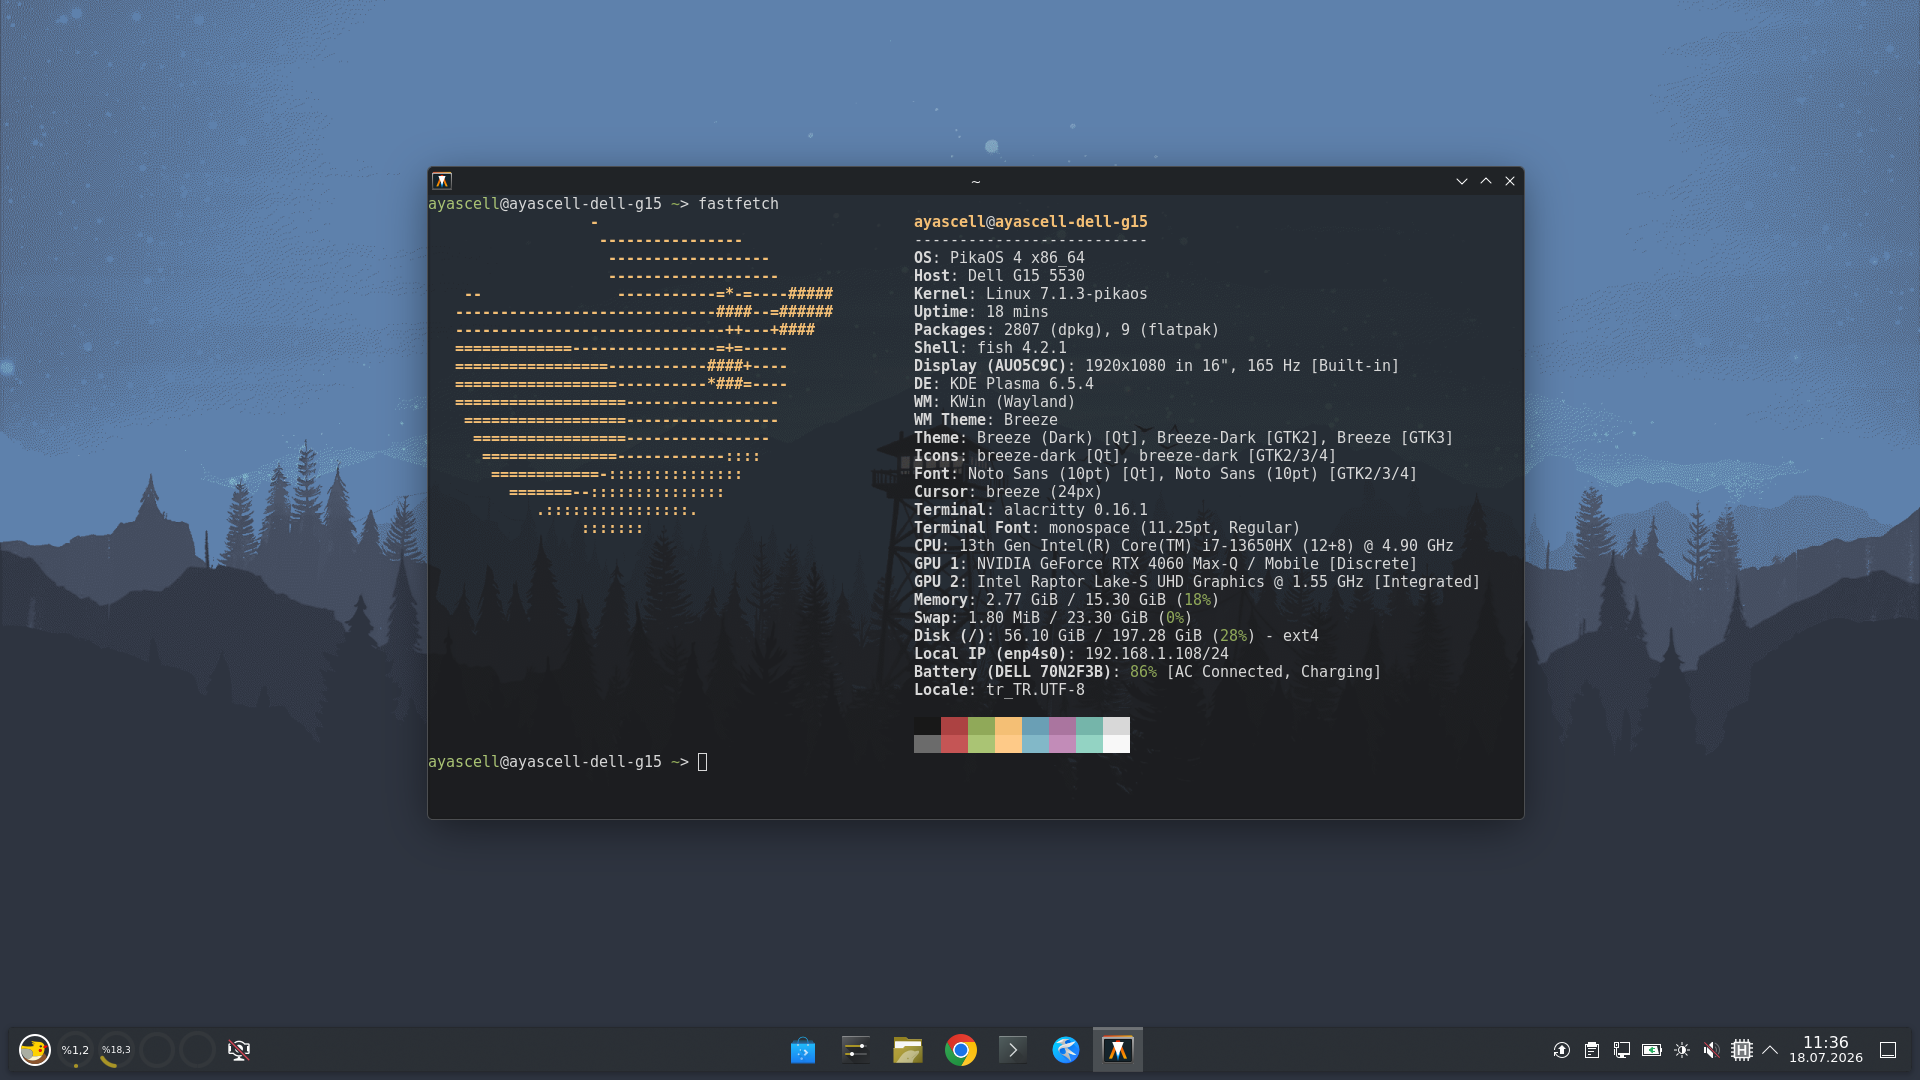Click the black swatch in color palette
The image size is (1920, 1080).
[x=927, y=726]
